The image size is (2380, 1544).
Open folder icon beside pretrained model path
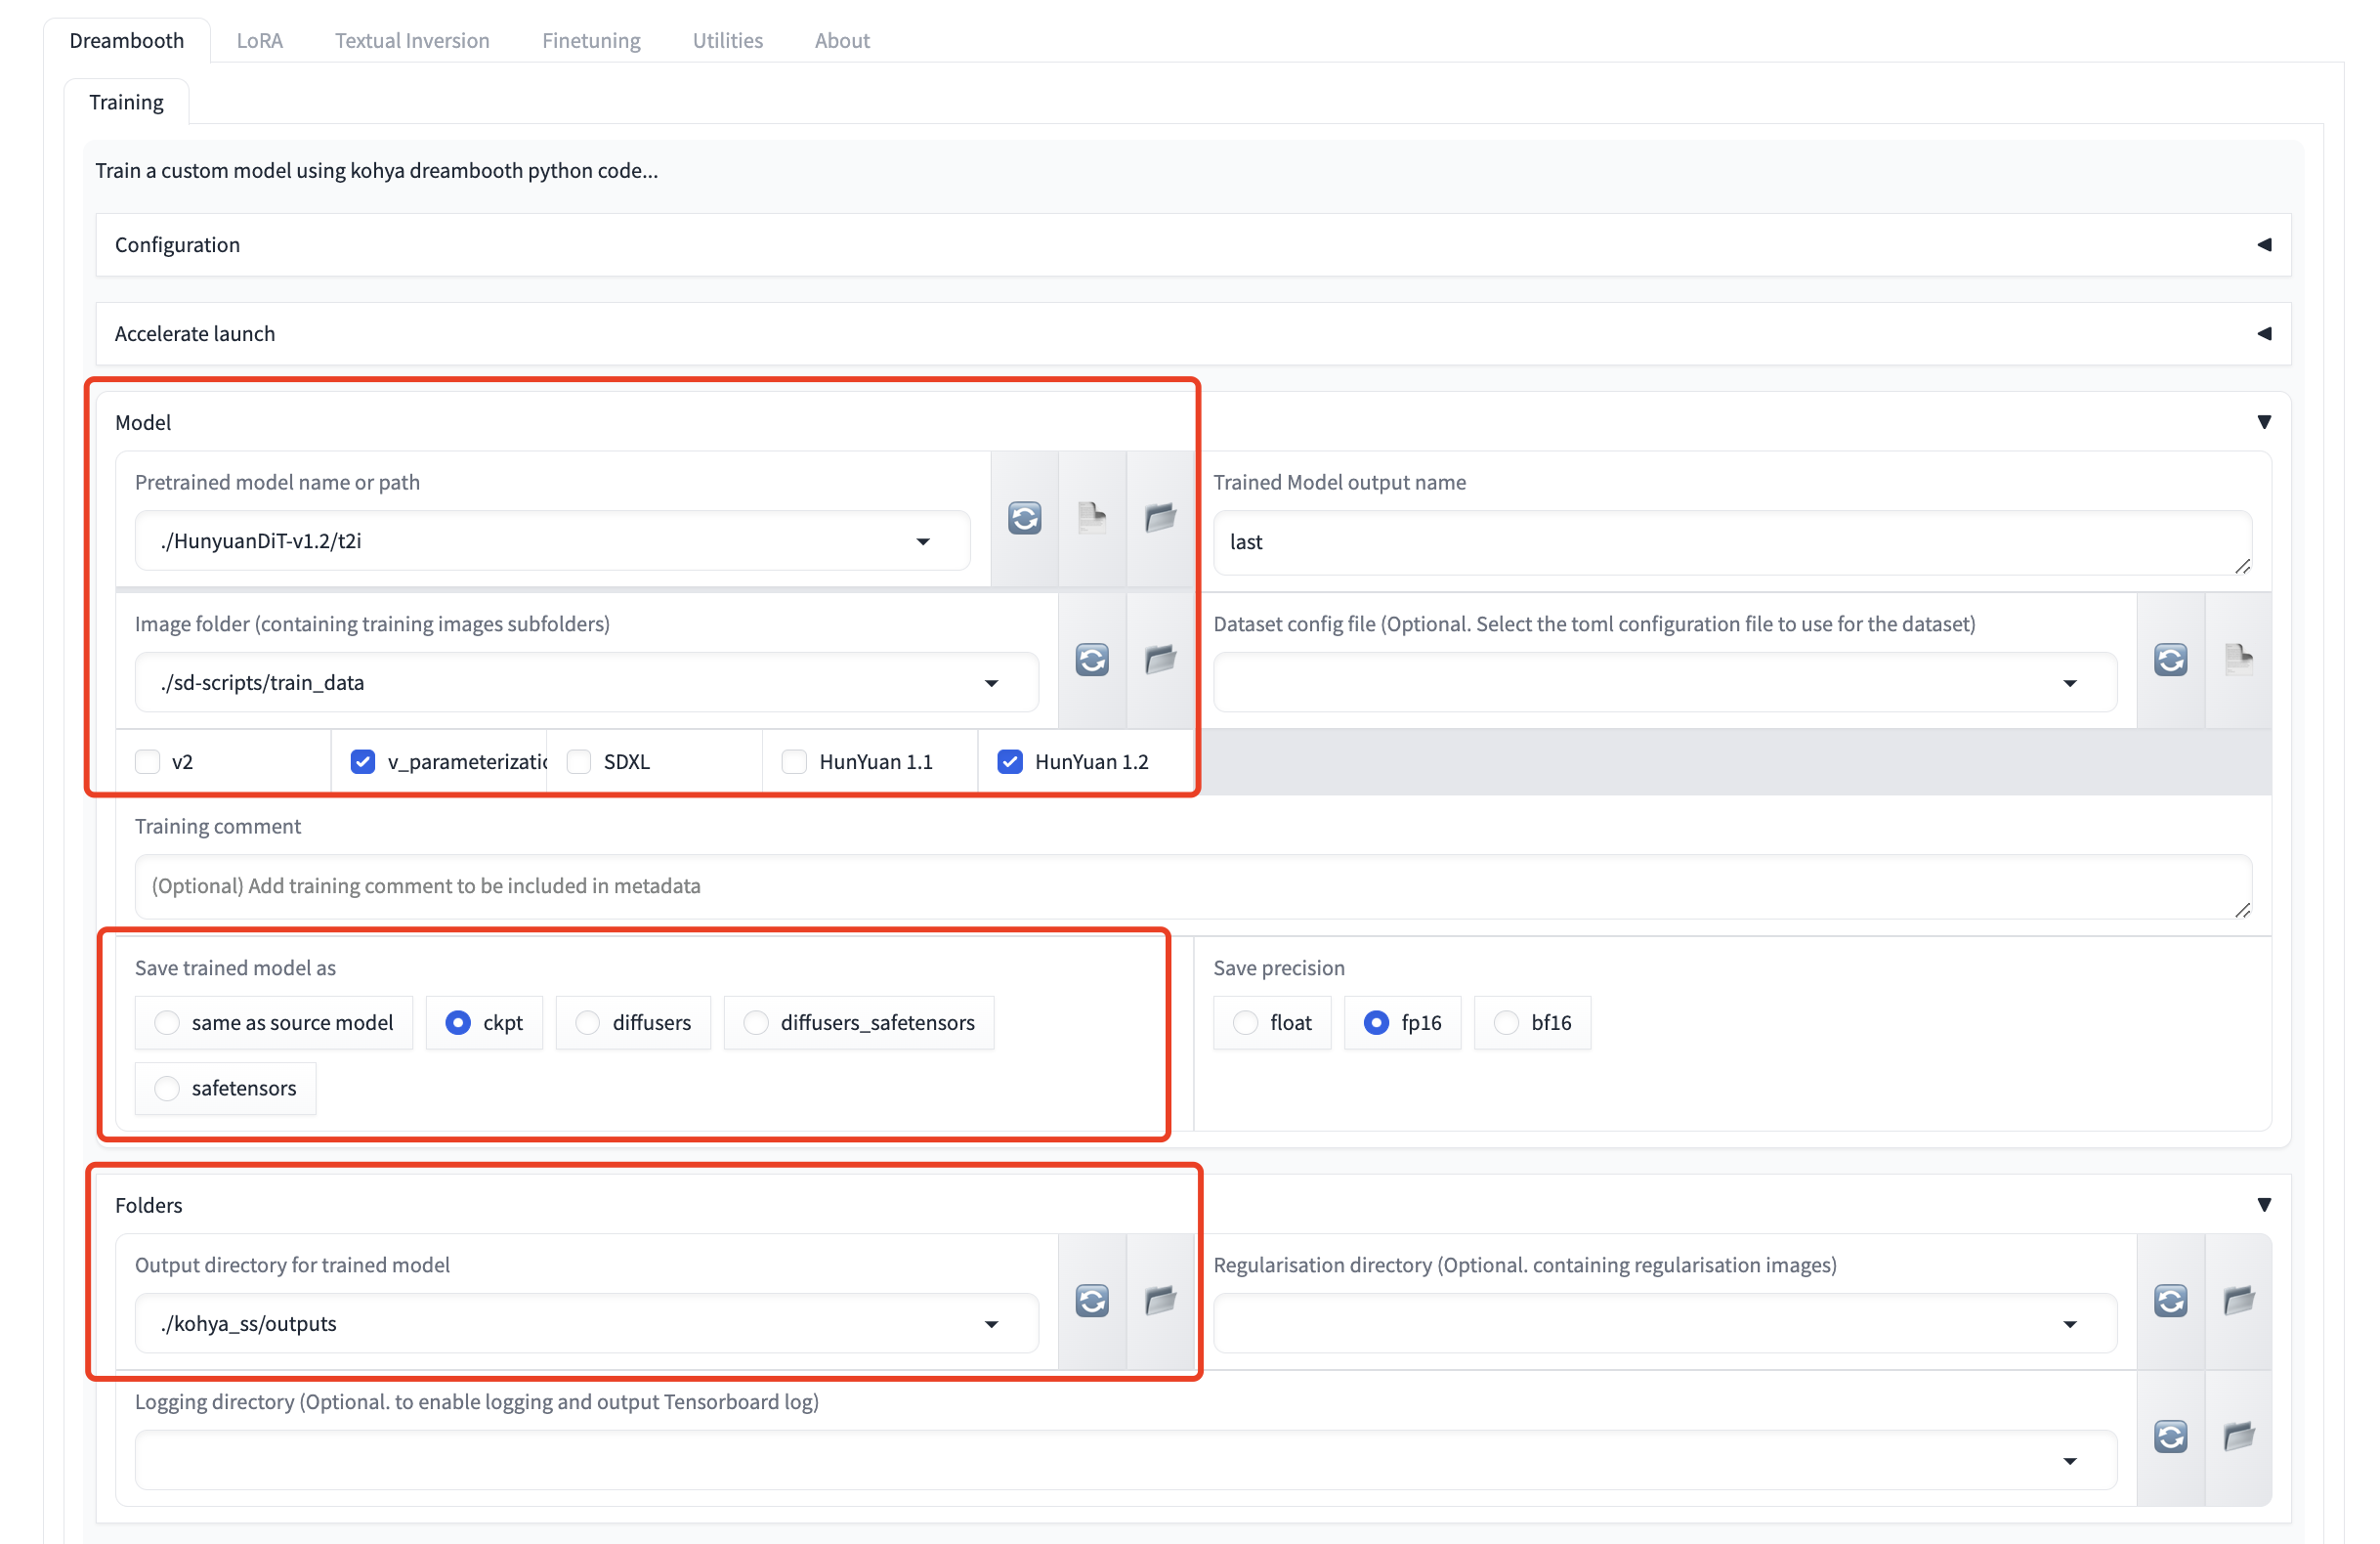tap(1159, 518)
